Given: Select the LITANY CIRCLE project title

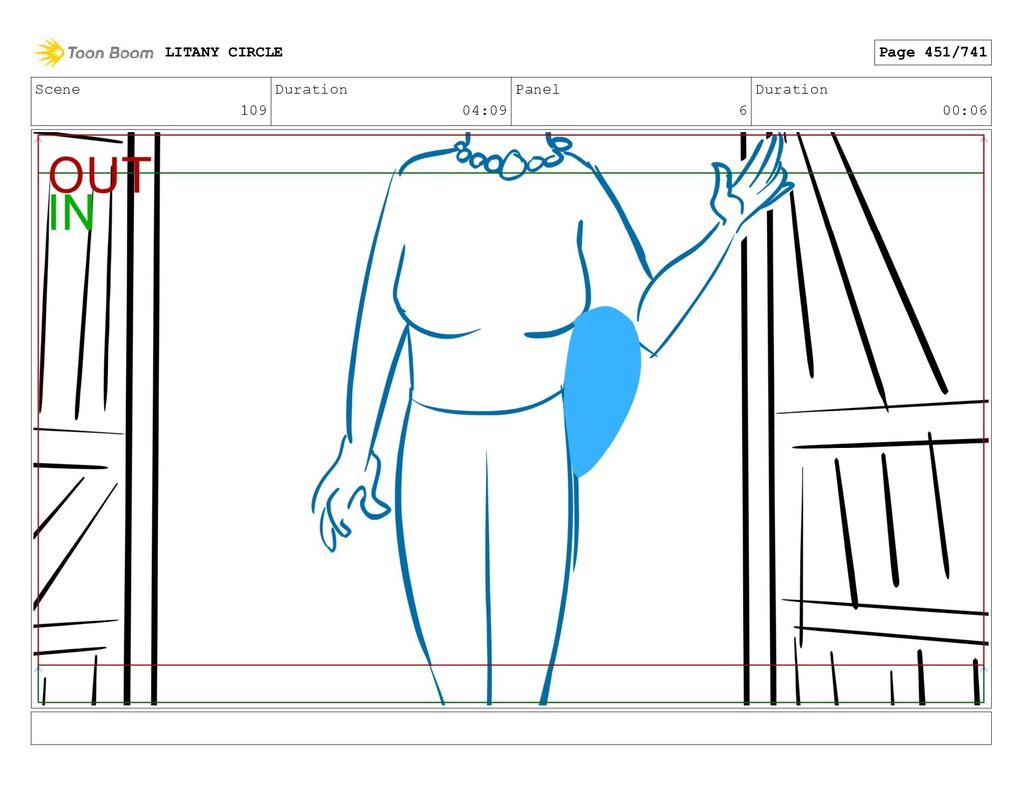Looking at the screenshot, I should [x=223, y=52].
